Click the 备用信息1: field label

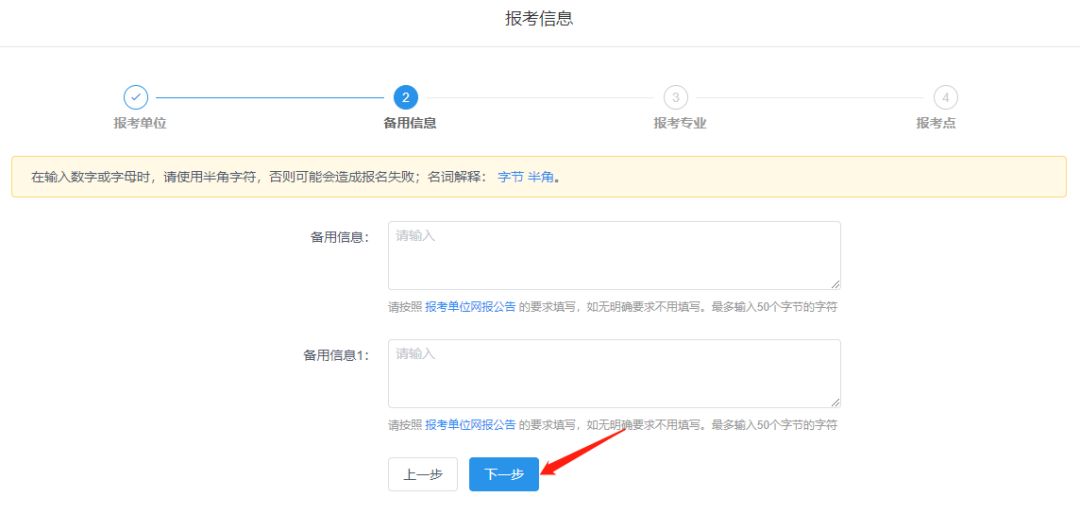pyautogui.click(x=336, y=355)
